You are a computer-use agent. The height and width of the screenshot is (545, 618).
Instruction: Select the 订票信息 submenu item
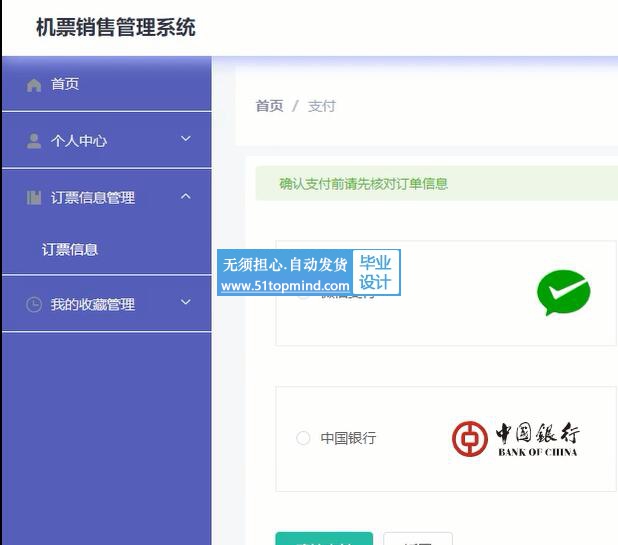(x=70, y=249)
